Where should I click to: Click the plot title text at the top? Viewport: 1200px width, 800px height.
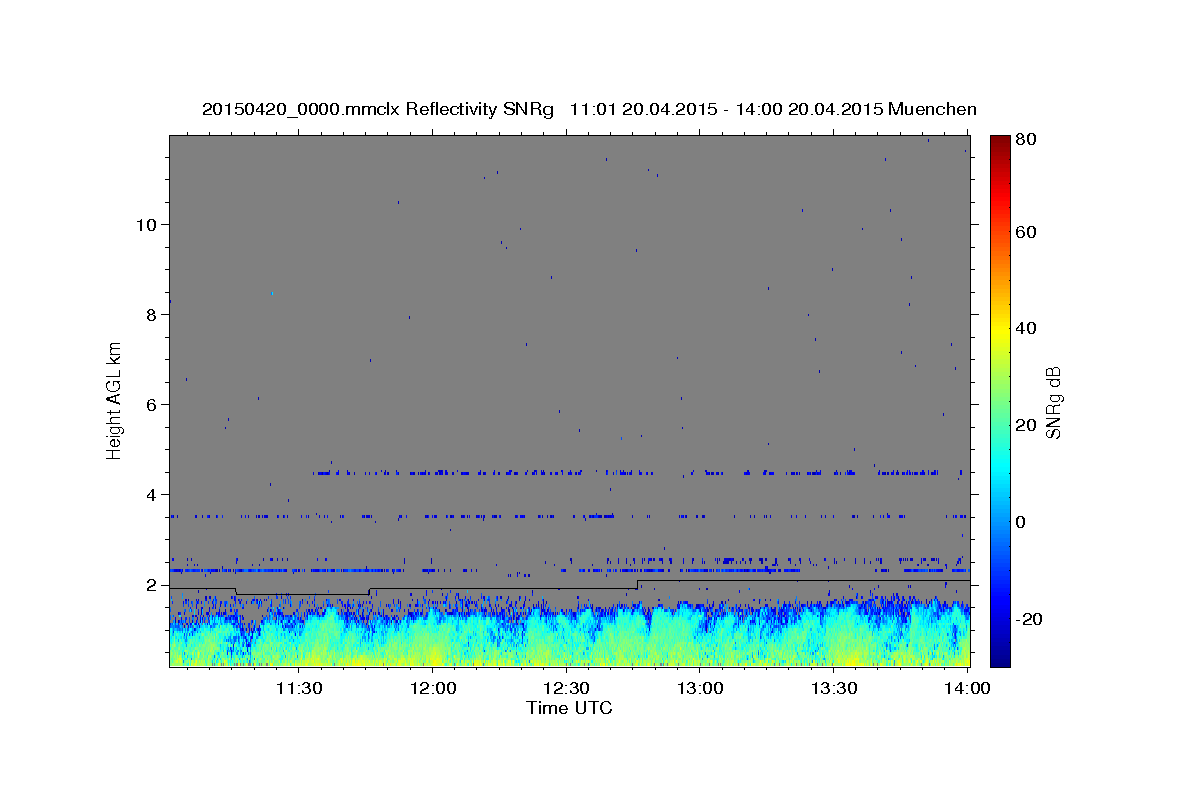[x=589, y=109]
